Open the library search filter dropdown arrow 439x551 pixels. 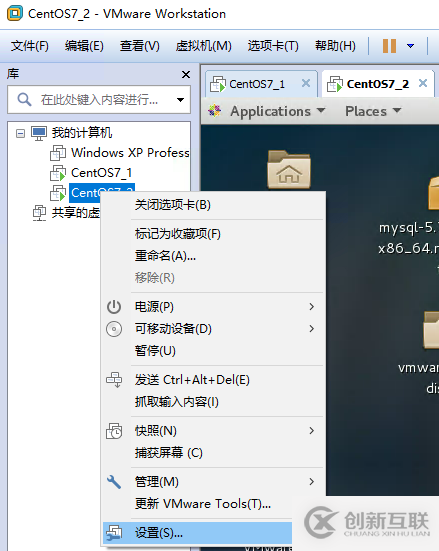pos(180,100)
